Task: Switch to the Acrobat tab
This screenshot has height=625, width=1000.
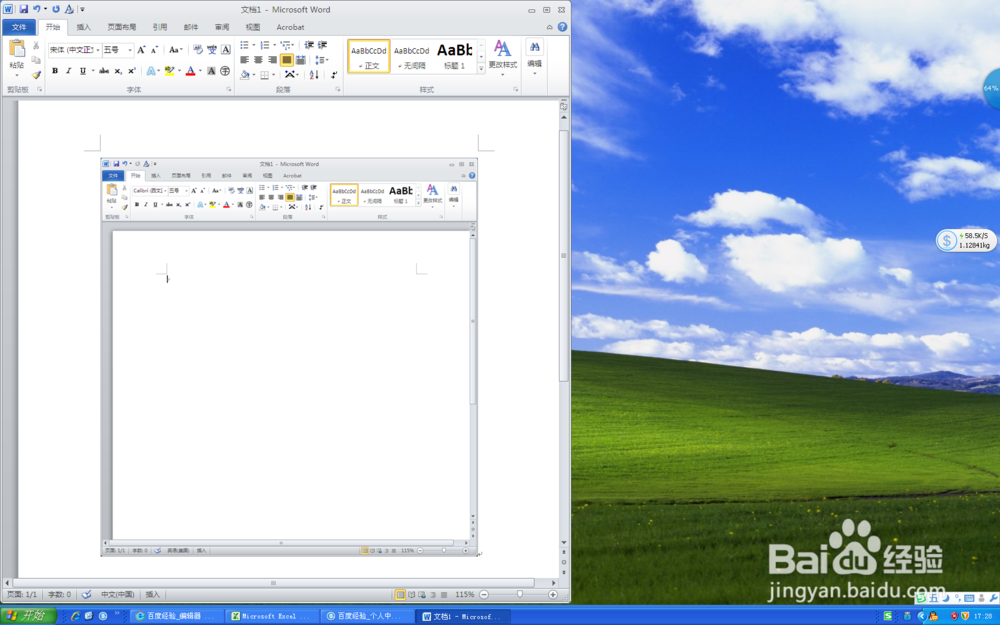Action: click(x=290, y=27)
